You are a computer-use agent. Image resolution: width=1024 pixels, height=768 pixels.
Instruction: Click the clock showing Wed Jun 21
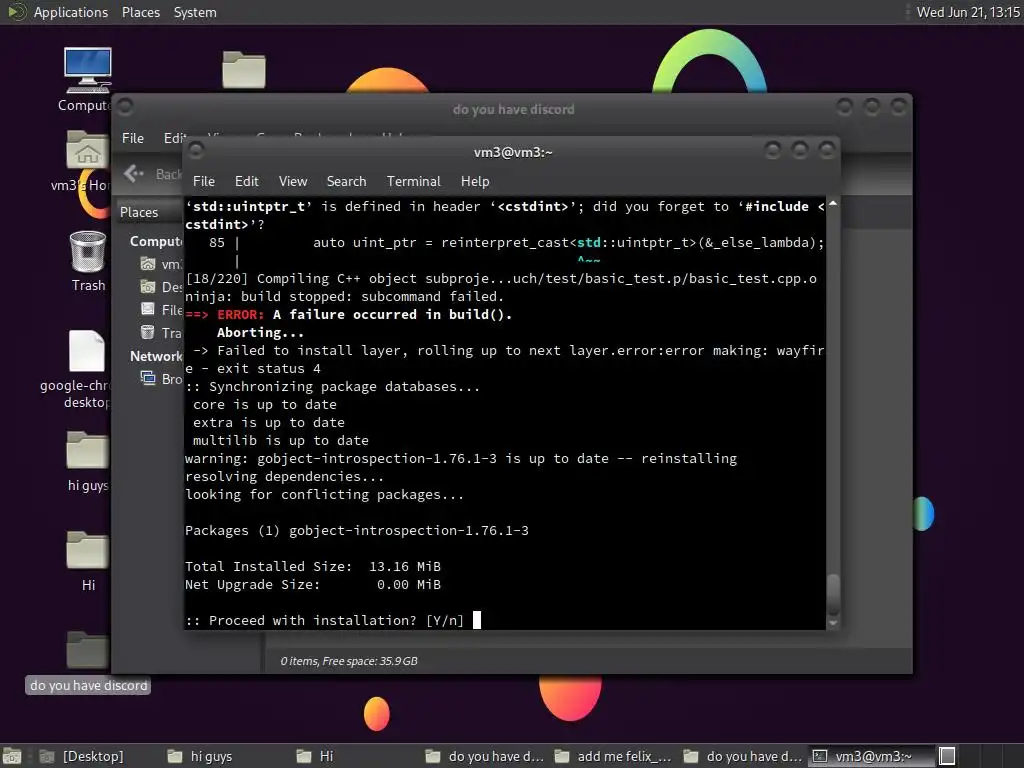pyautogui.click(x=968, y=12)
